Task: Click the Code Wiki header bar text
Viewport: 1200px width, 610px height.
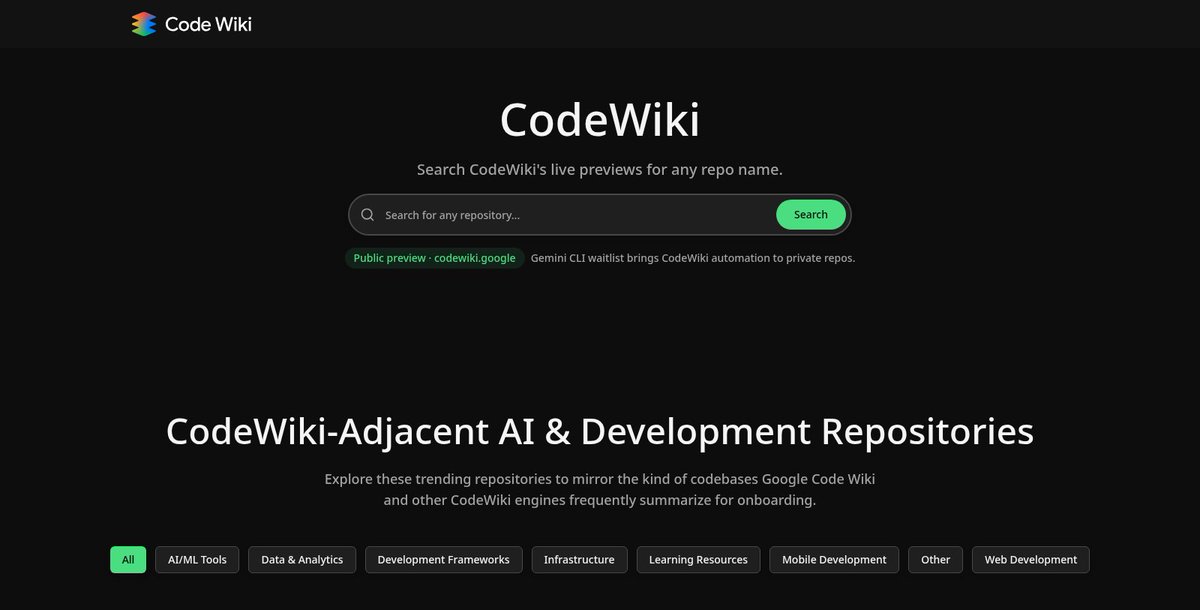Action: [209, 23]
